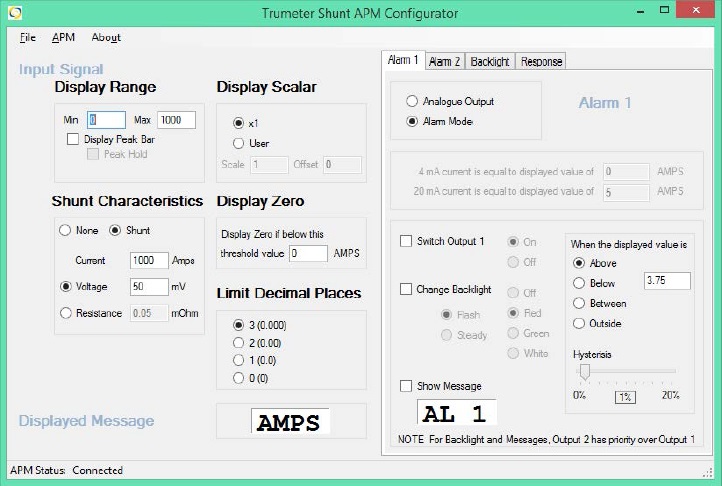Select the Analogue Output option
Viewport: 722px width, 486px height.
[412, 101]
